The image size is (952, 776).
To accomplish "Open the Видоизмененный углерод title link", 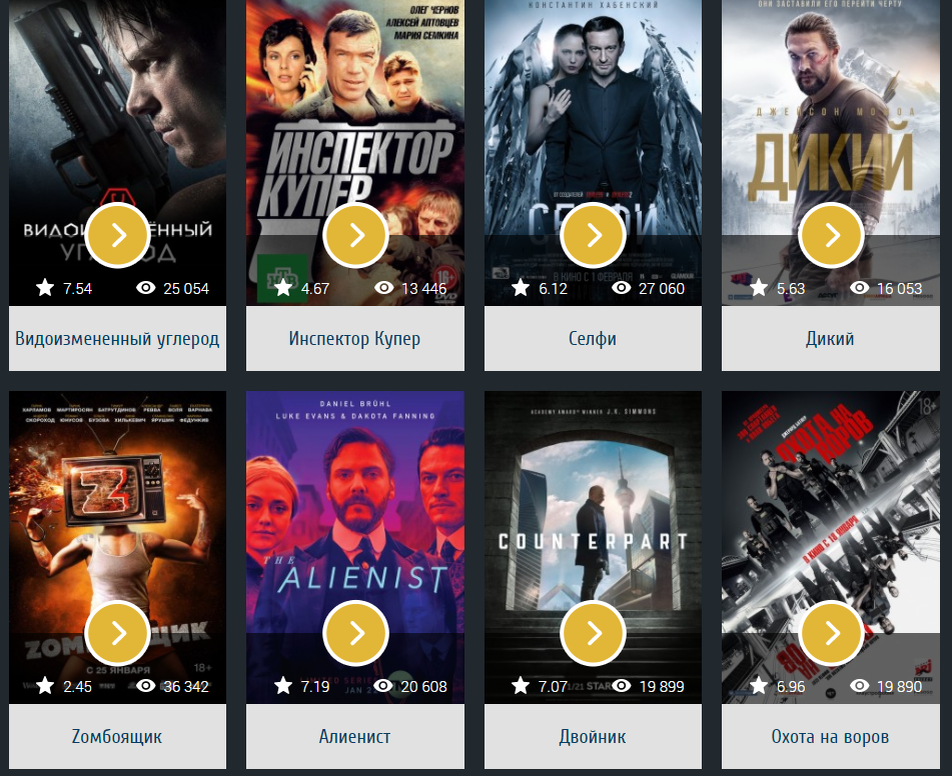I will pyautogui.click(x=117, y=339).
